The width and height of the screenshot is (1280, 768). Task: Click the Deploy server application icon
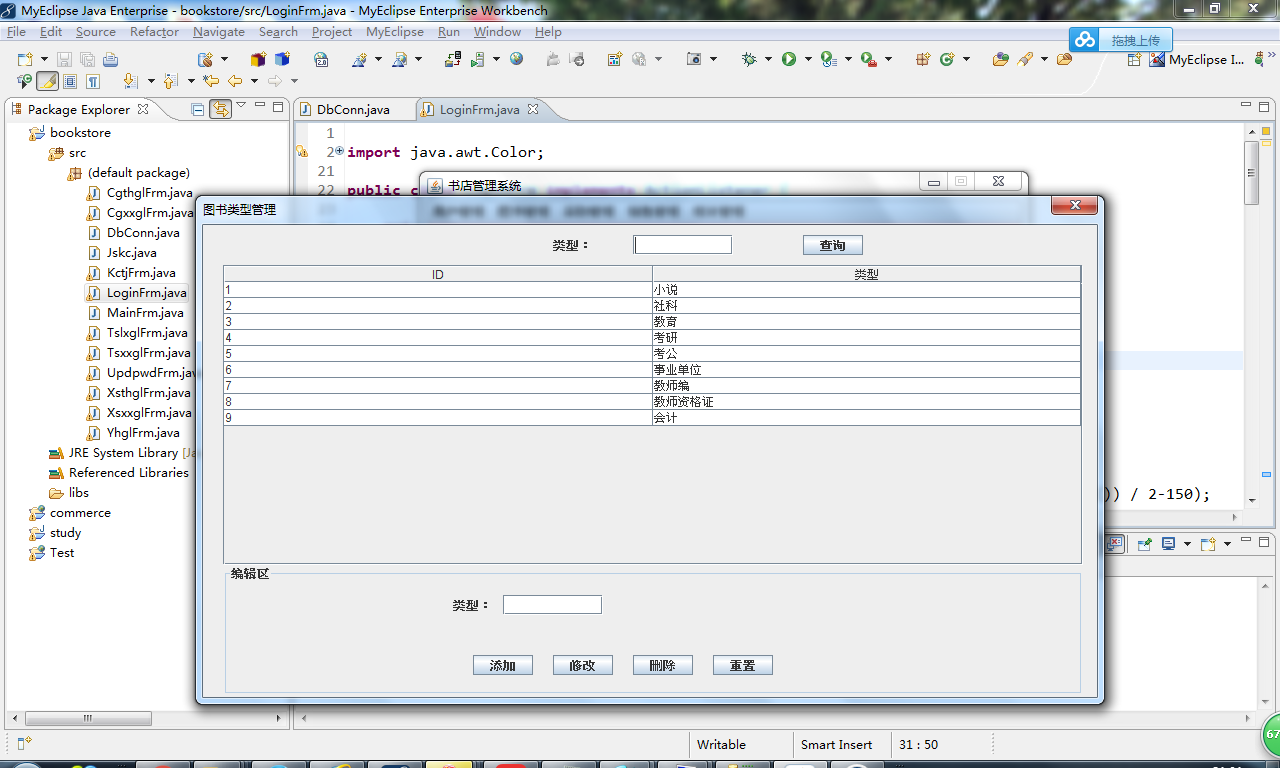(x=453, y=59)
